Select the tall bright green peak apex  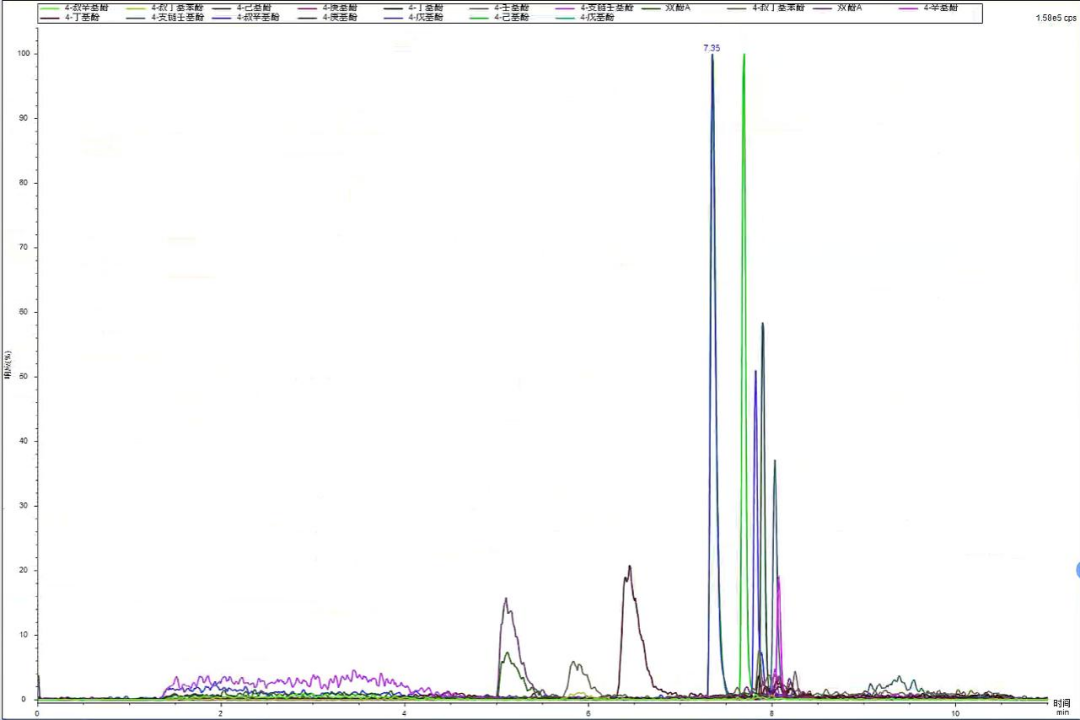click(x=744, y=56)
